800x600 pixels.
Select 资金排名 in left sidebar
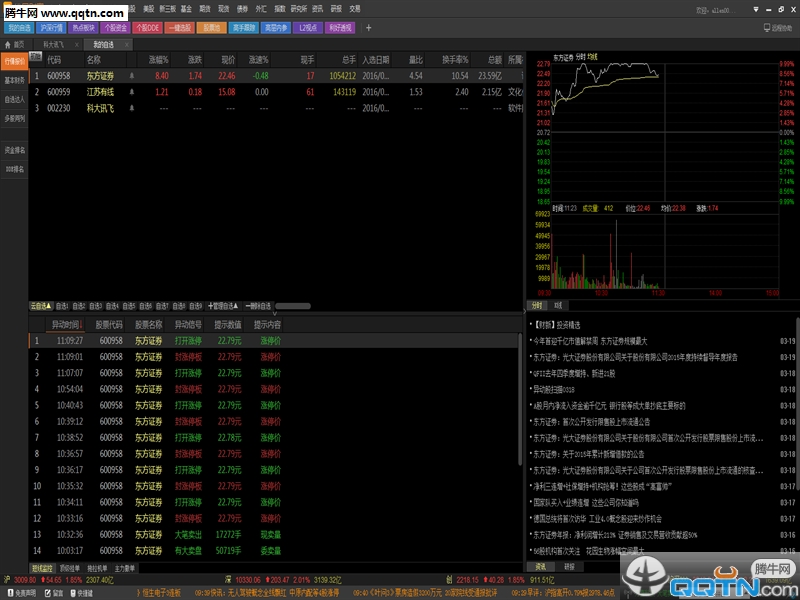pos(14,150)
